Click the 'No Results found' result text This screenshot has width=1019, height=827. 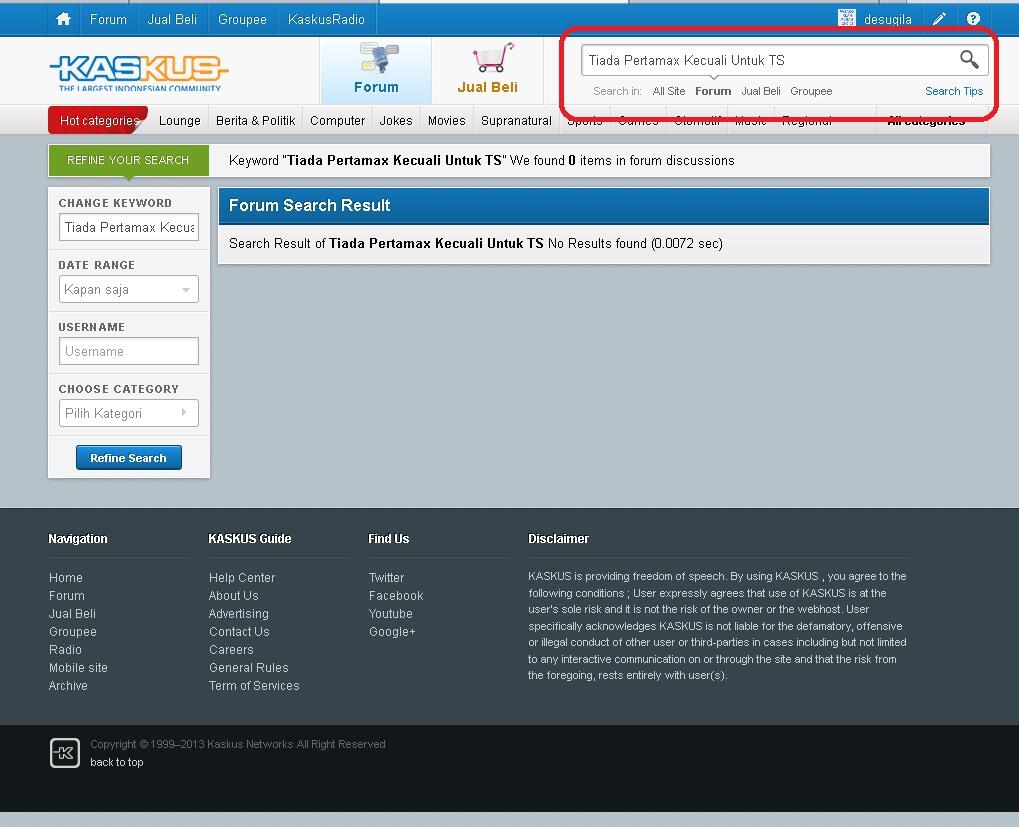(597, 244)
